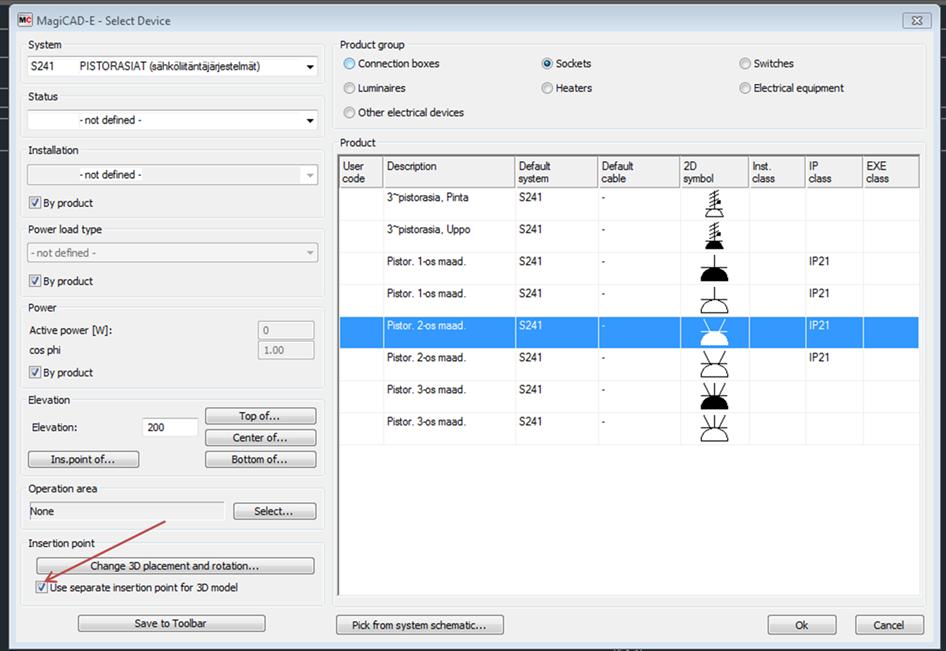Select Electrical equipment product group

point(745,88)
